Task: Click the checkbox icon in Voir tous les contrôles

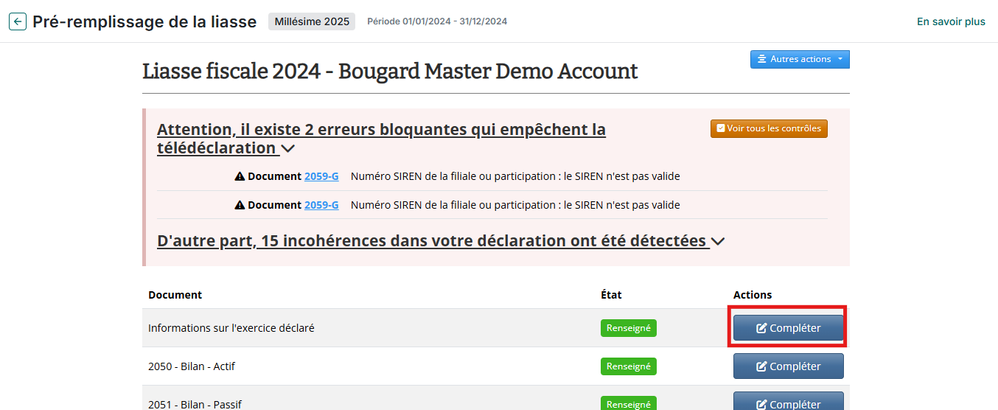Action: coord(720,128)
